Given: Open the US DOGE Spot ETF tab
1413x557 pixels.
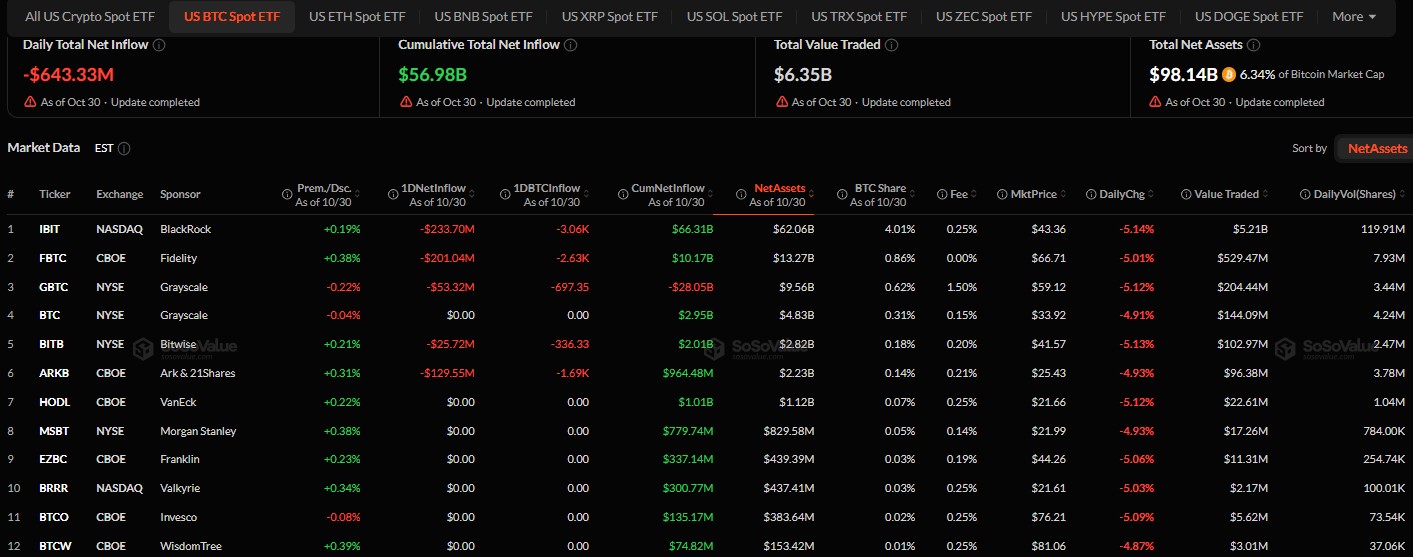Looking at the screenshot, I should coord(1249,17).
